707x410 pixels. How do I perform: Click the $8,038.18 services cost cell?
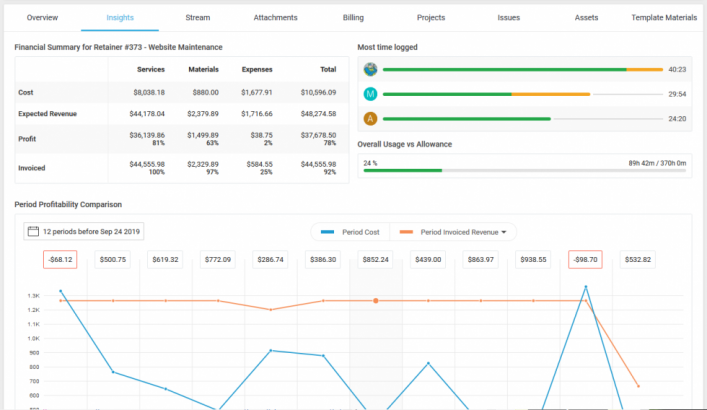[149, 92]
